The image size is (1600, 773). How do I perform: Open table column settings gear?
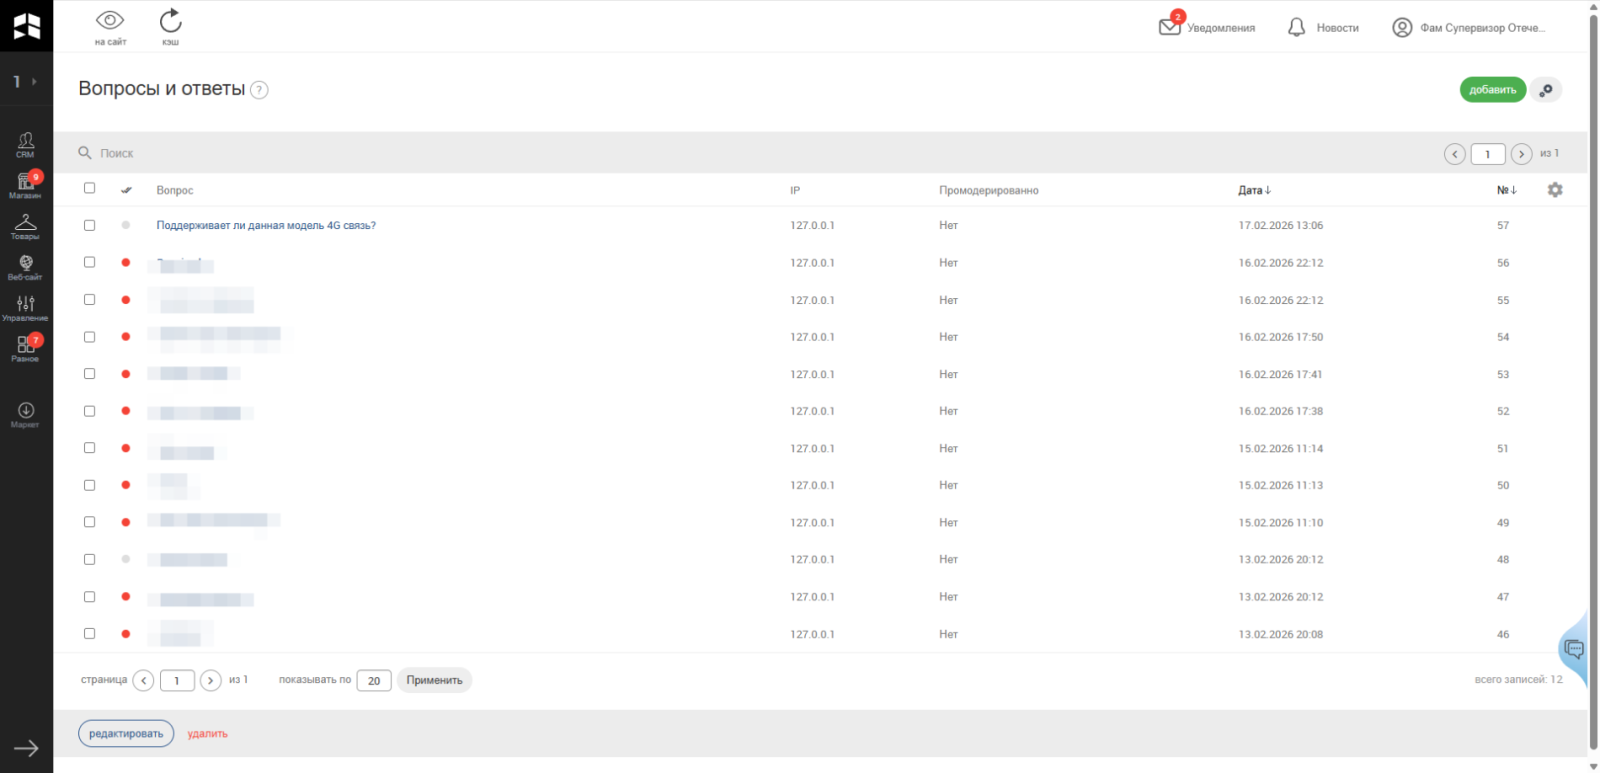click(x=1554, y=190)
